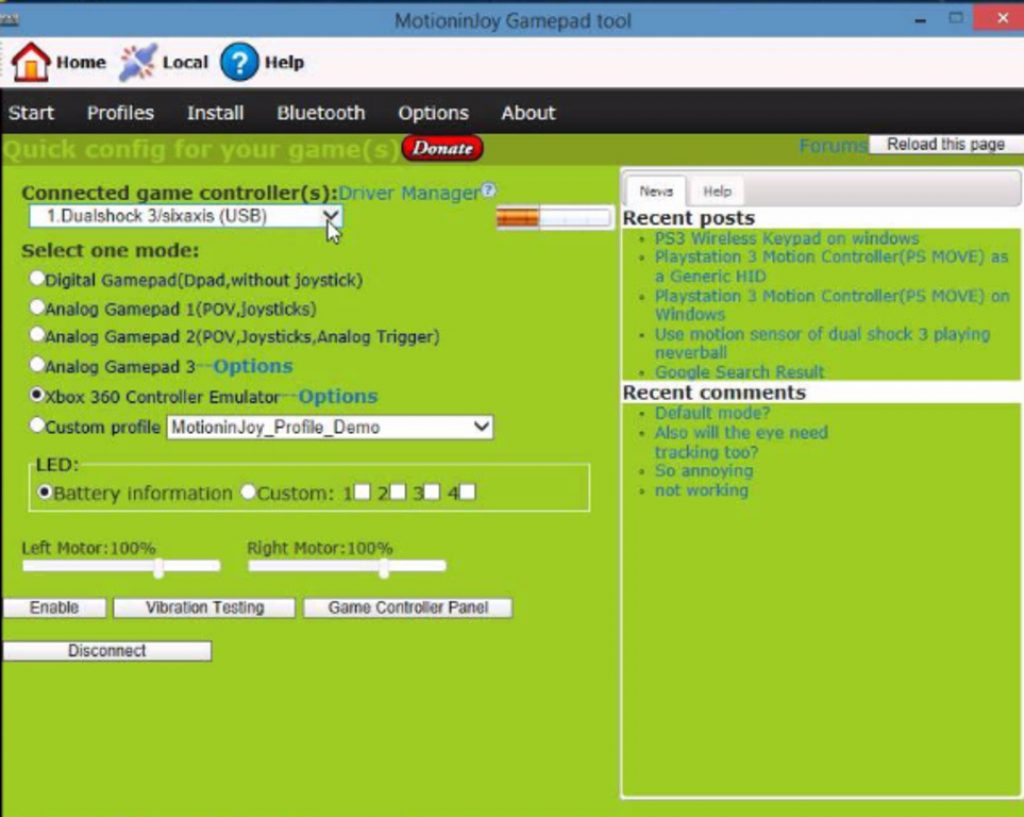This screenshot has width=1024, height=817.
Task: Switch to the News tab
Action: coord(656,191)
